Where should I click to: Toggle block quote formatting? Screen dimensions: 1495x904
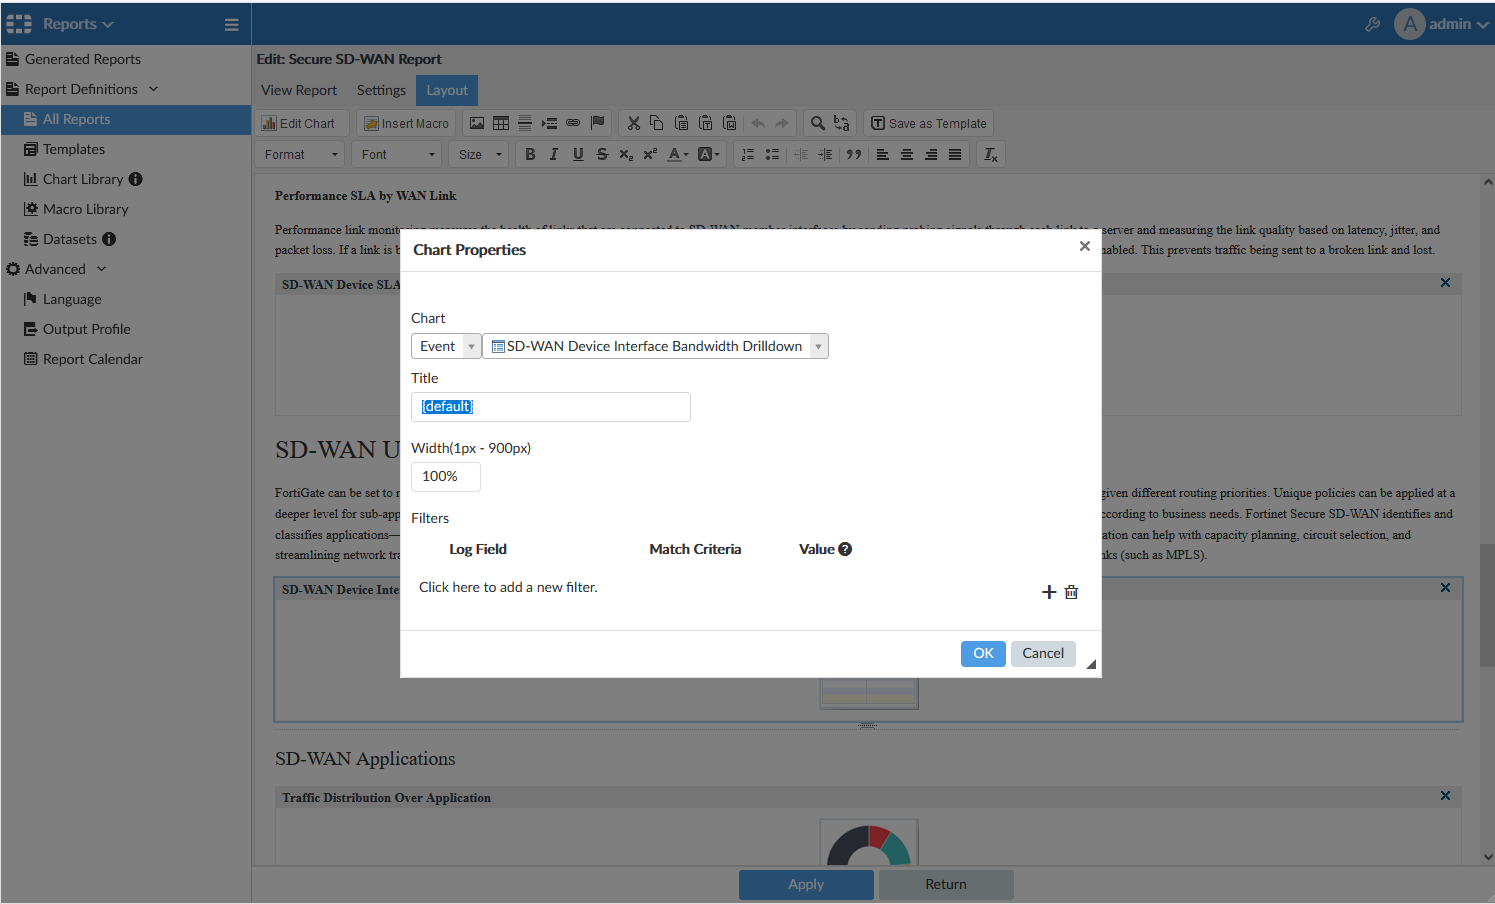click(854, 154)
